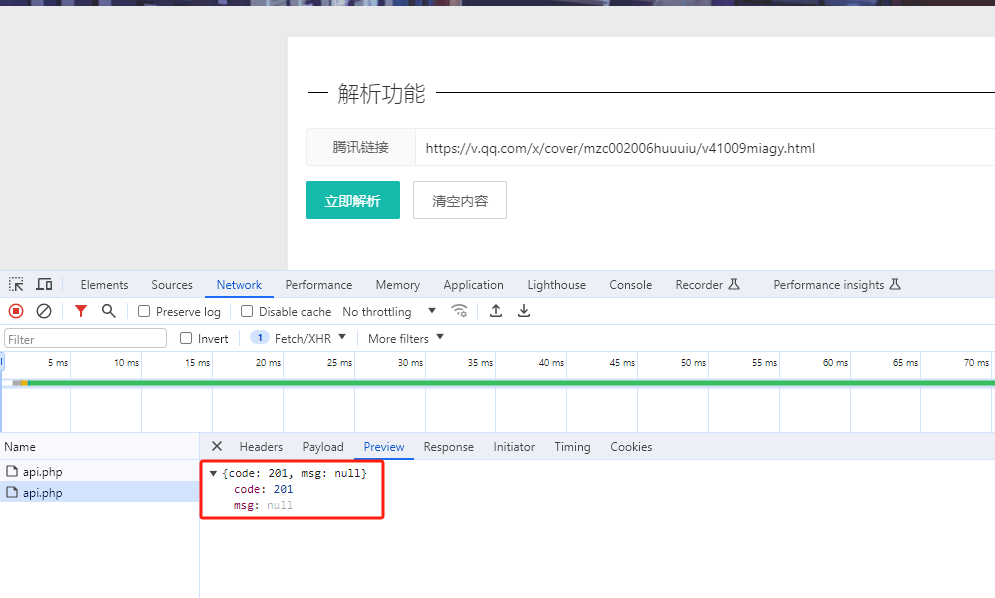995x598 pixels.
Task: Switch to the Application panel
Action: point(473,285)
